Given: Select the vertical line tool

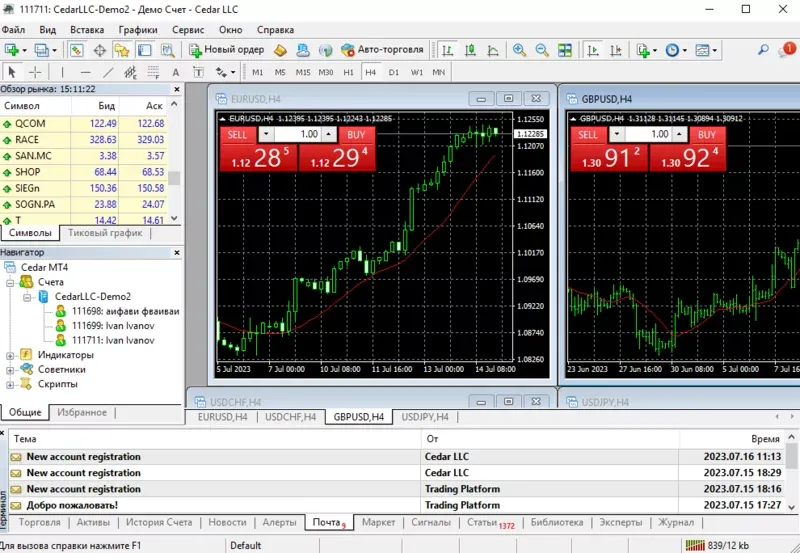Looking at the screenshot, I should tap(62, 72).
